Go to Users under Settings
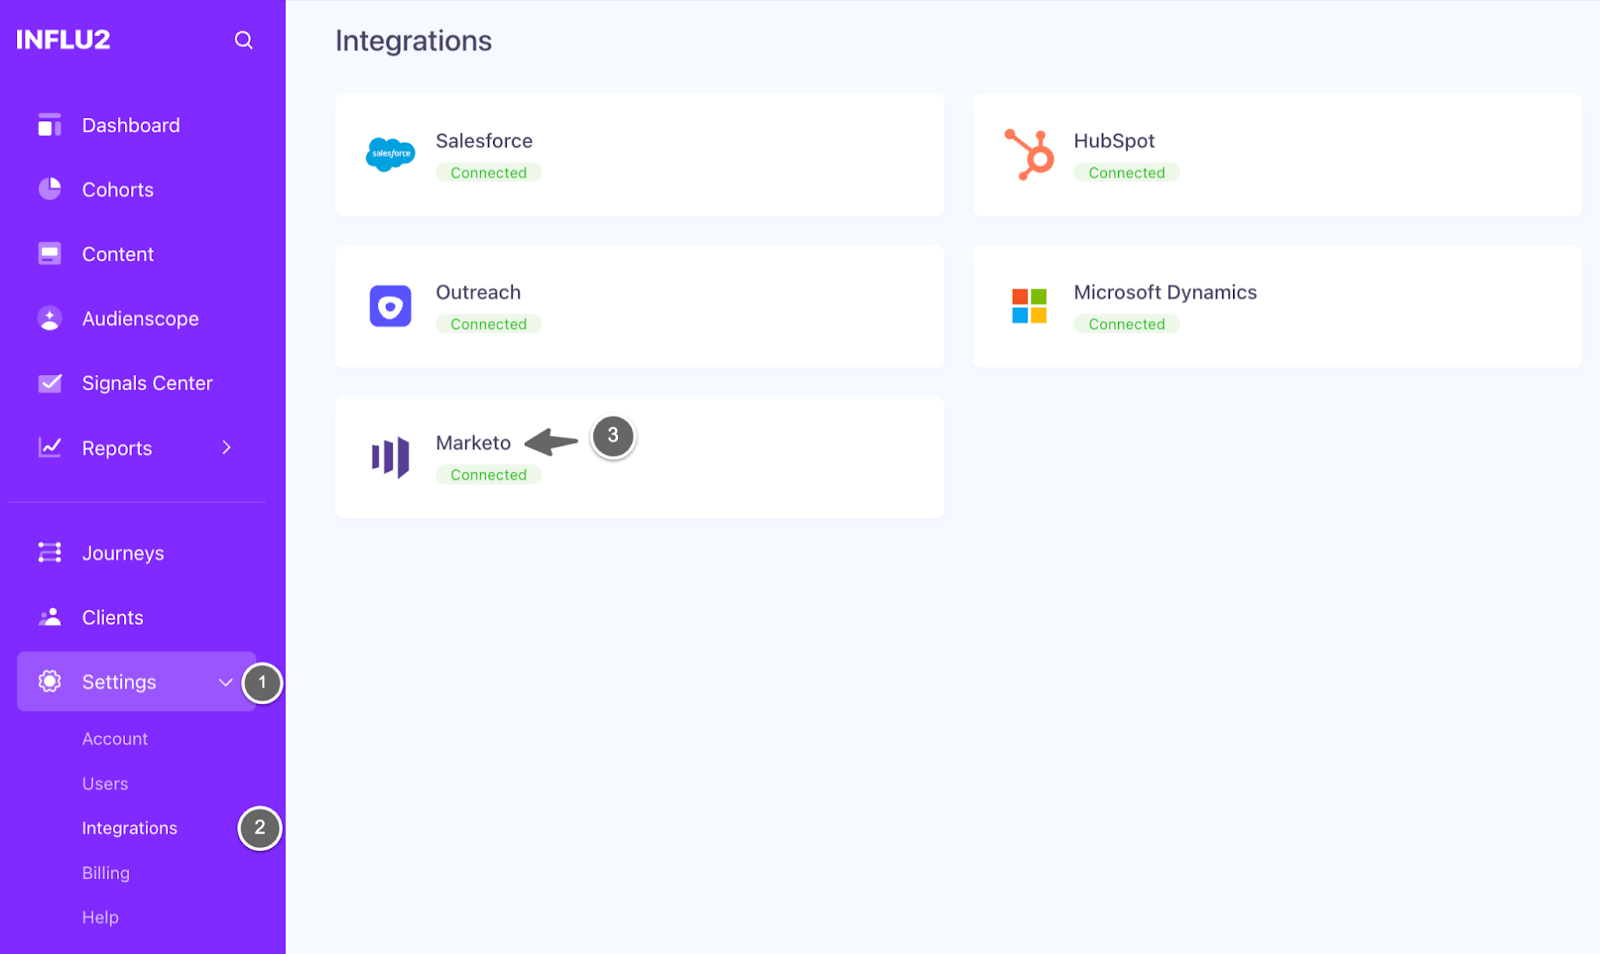The height and width of the screenshot is (954, 1600). (105, 784)
